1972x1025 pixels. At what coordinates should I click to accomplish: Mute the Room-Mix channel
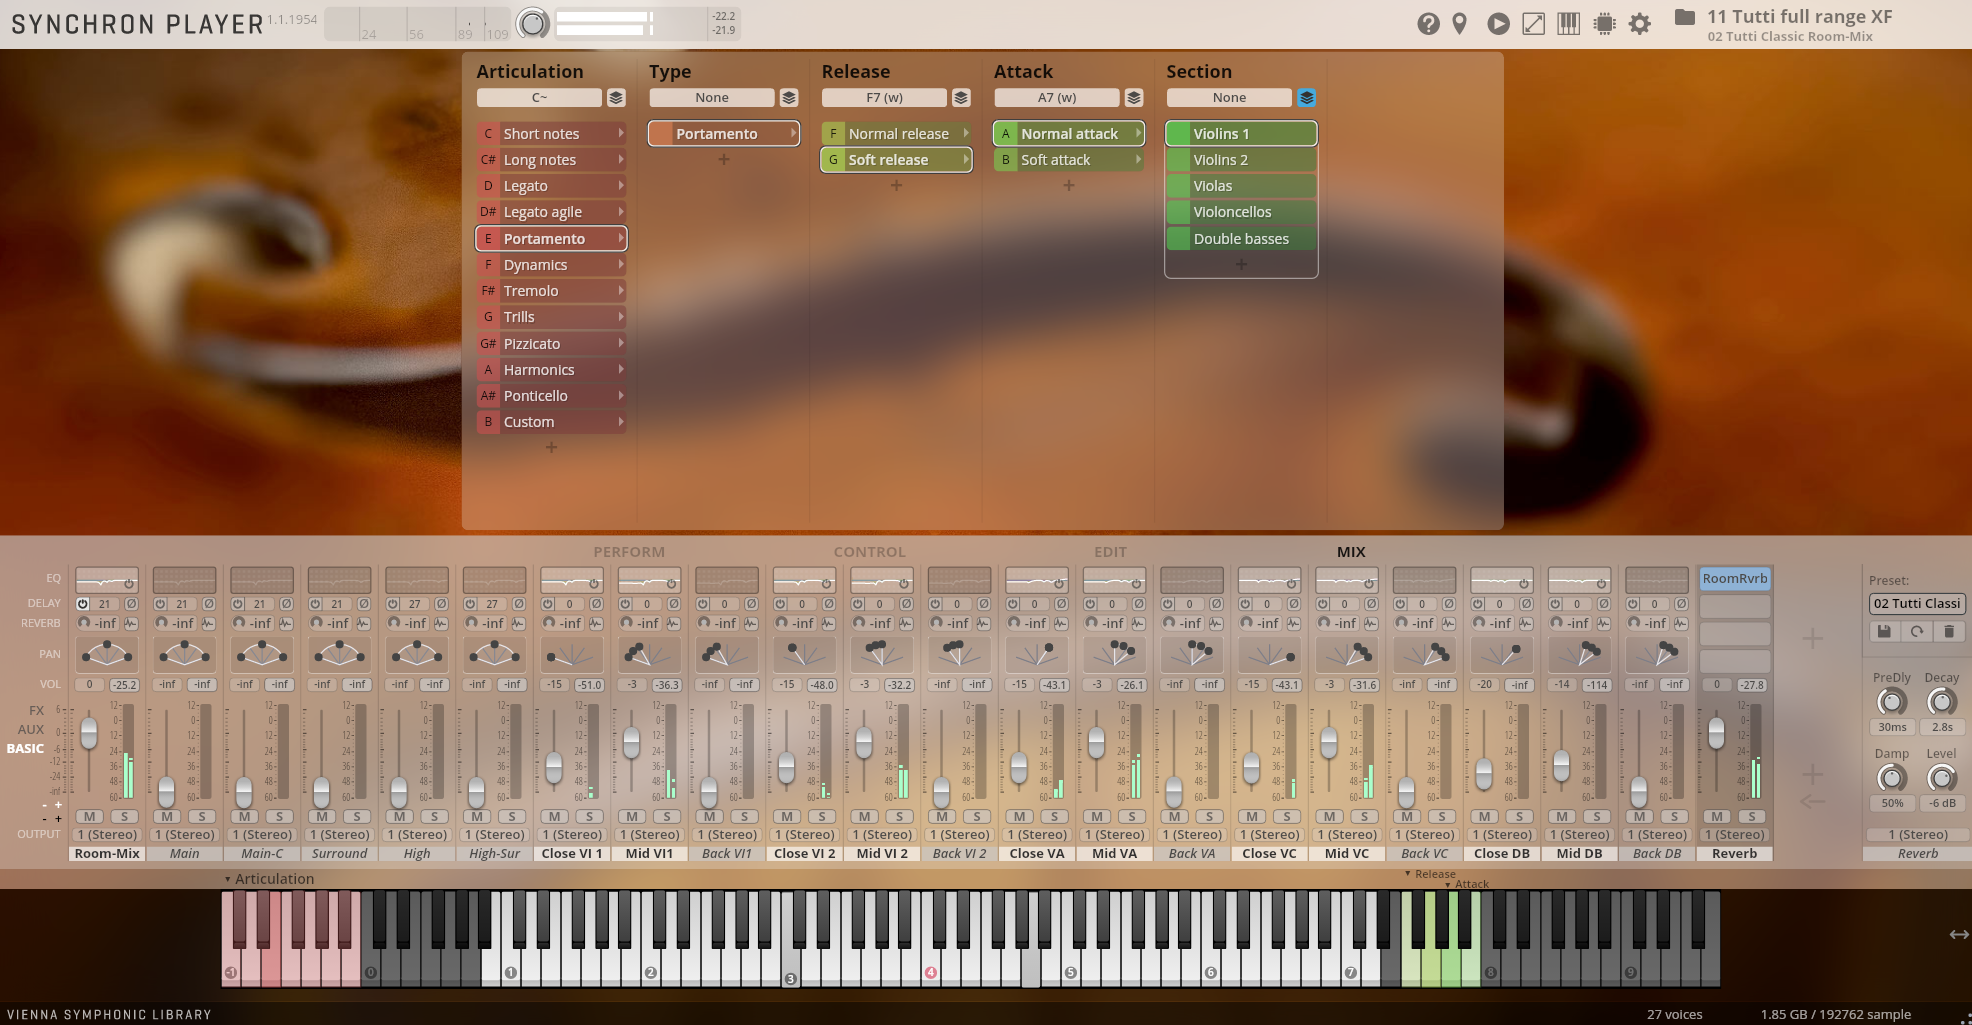[x=89, y=816]
